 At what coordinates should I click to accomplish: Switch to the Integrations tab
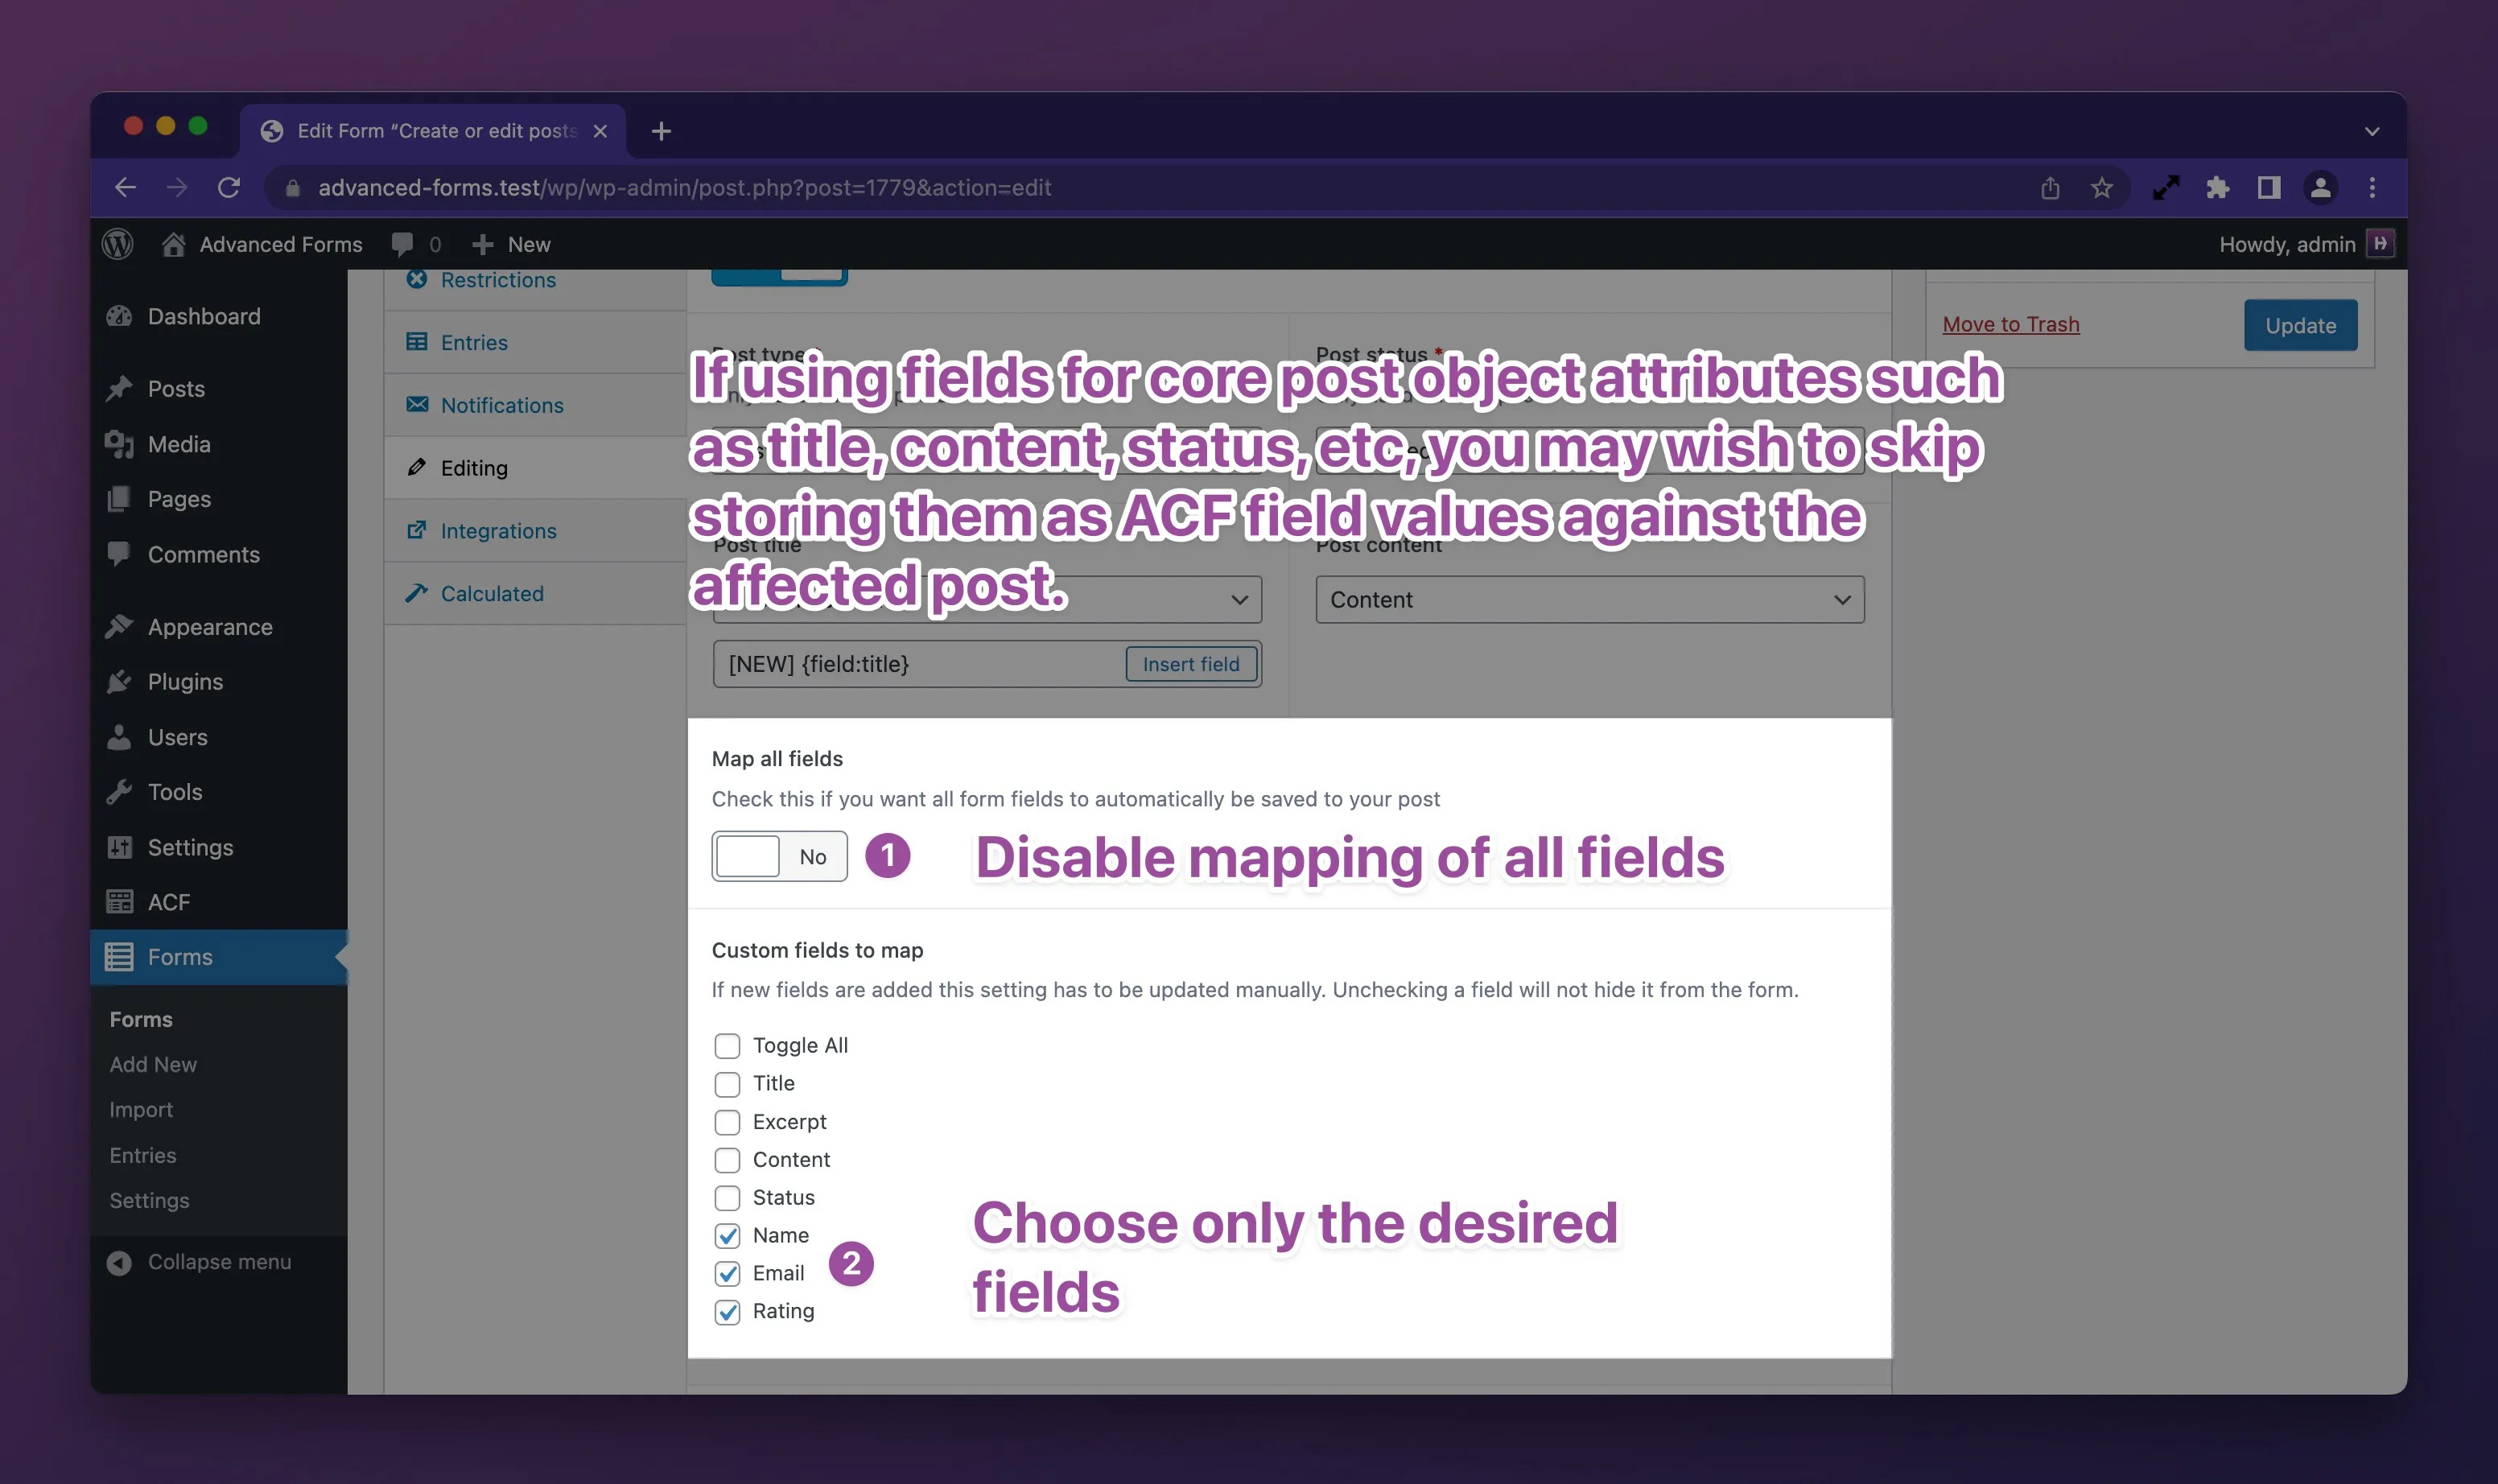tap(535, 531)
